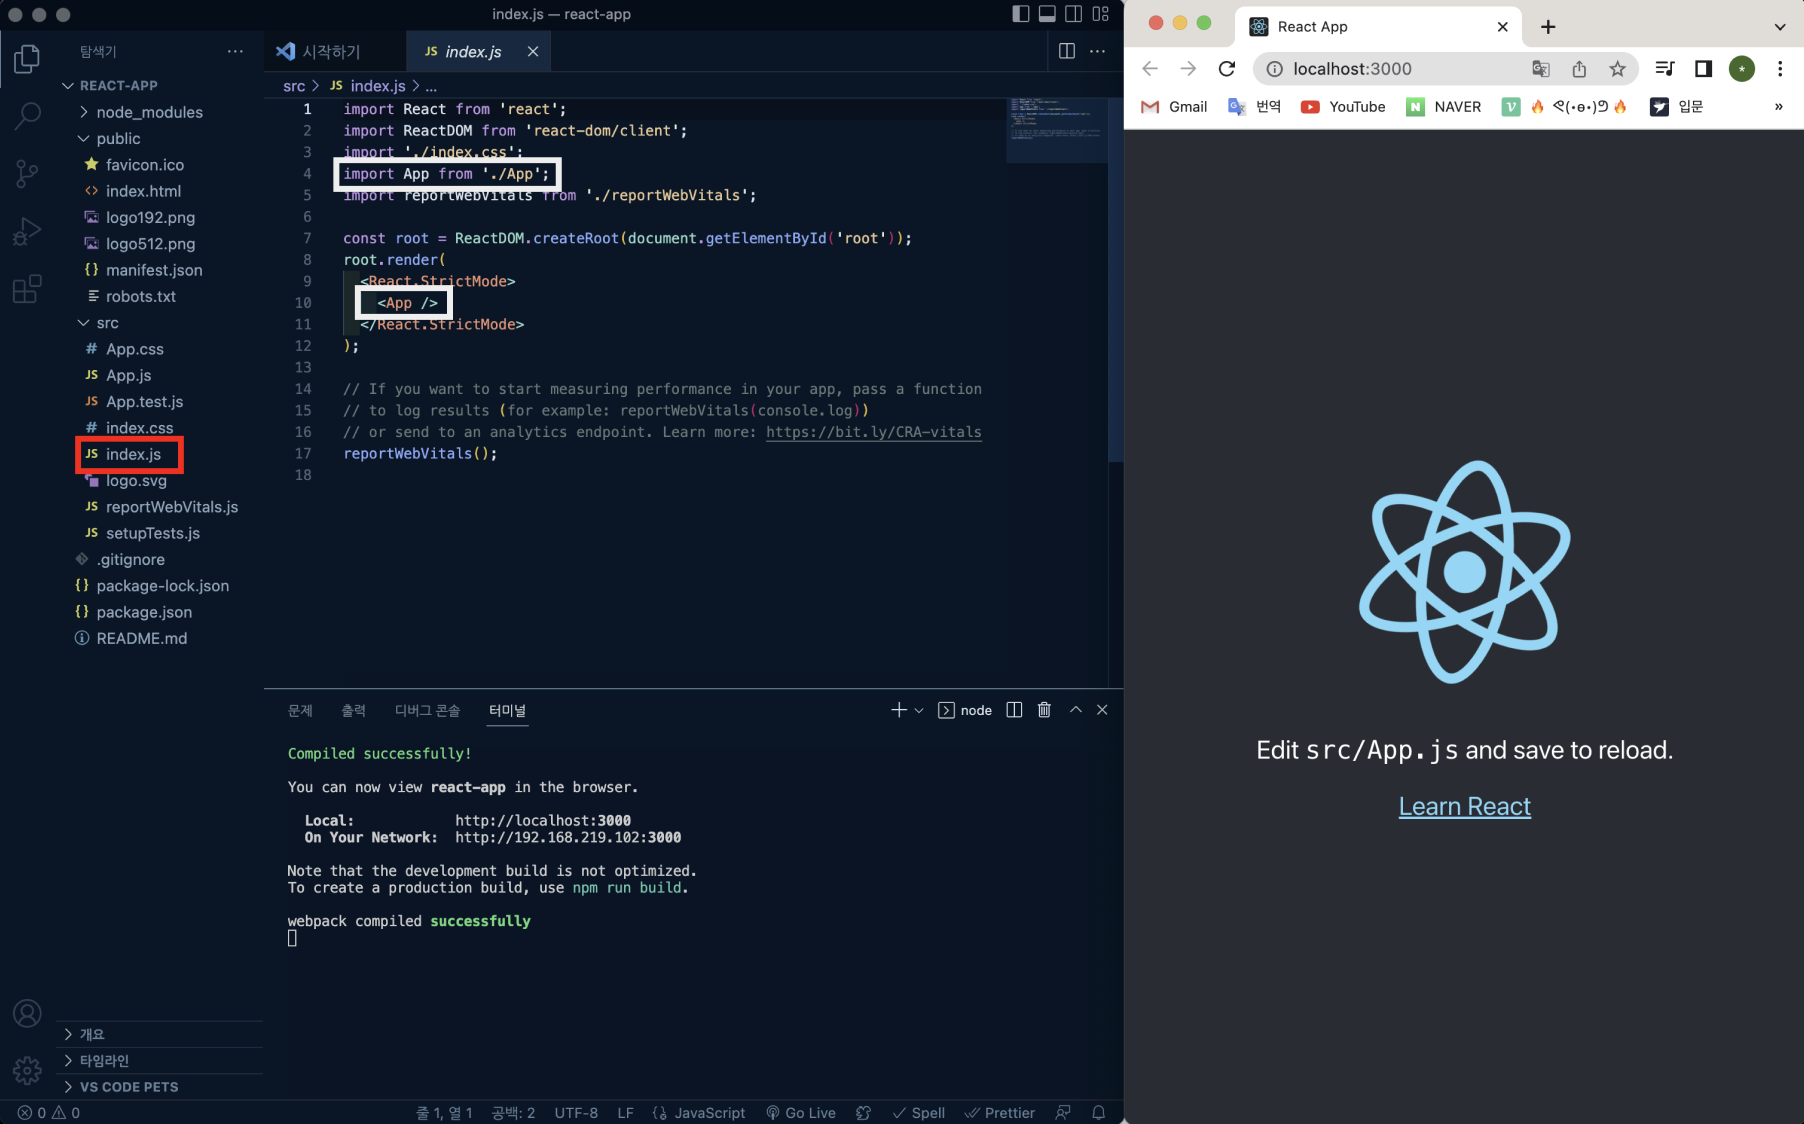Expand the node_modules folder
This screenshot has height=1124, width=1804.
click(x=160, y=112)
